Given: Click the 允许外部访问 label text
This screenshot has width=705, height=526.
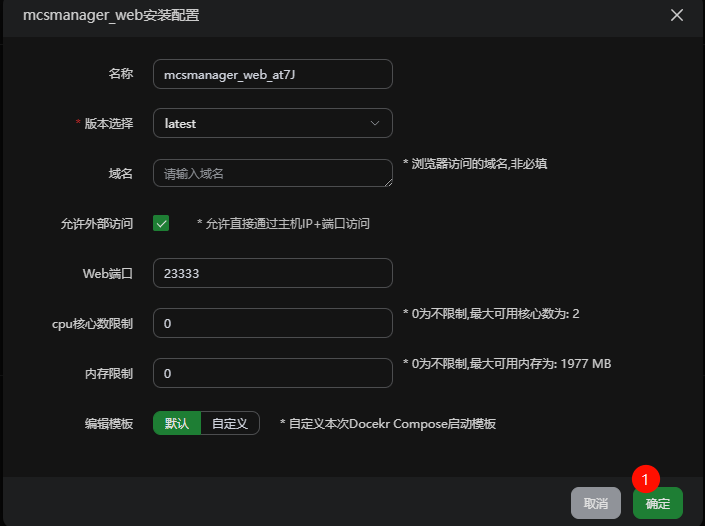Looking at the screenshot, I should (97, 223).
